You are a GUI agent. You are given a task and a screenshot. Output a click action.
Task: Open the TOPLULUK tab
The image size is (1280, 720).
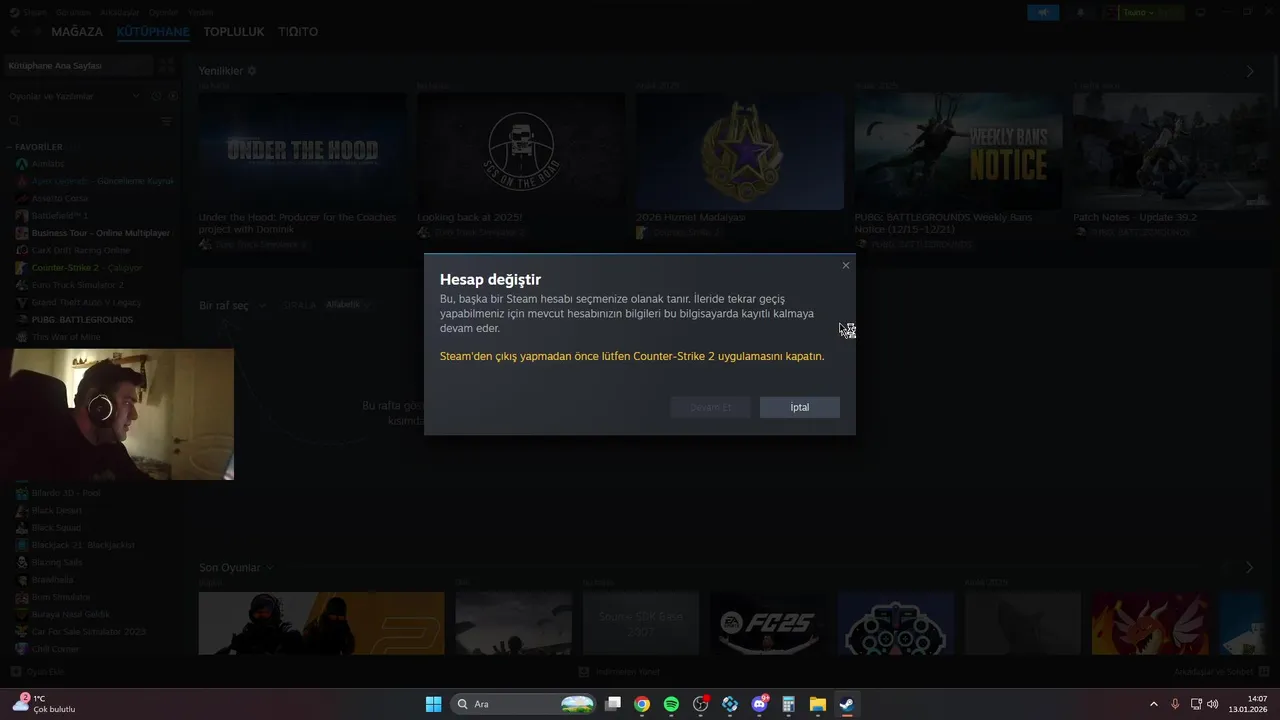234,32
